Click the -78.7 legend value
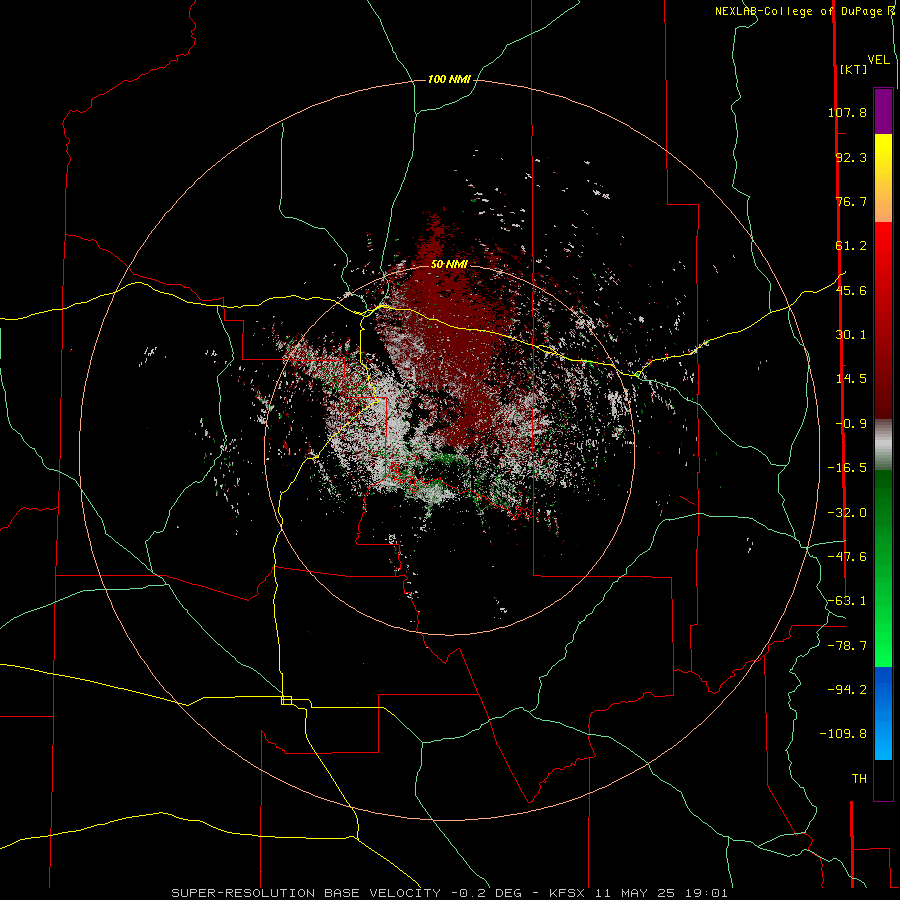The height and width of the screenshot is (900, 900). (x=847, y=646)
